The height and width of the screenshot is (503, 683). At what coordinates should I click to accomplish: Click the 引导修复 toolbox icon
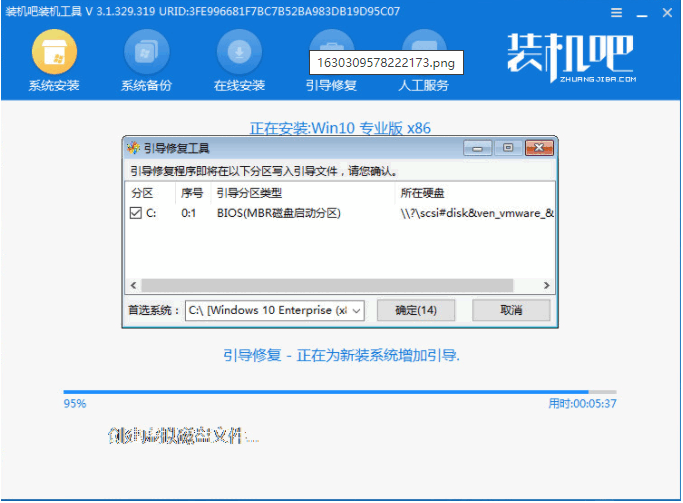pyautogui.click(x=331, y=40)
